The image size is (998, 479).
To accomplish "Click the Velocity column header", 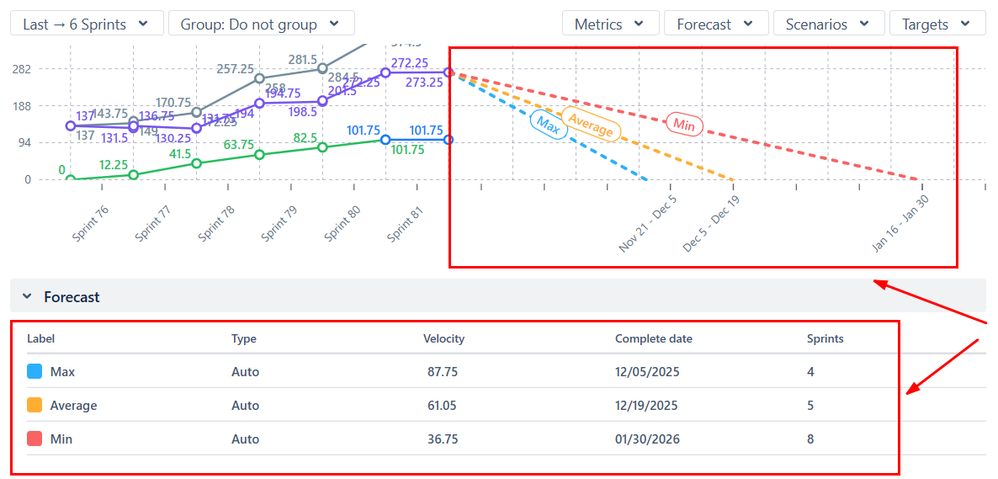I will click(x=443, y=339).
